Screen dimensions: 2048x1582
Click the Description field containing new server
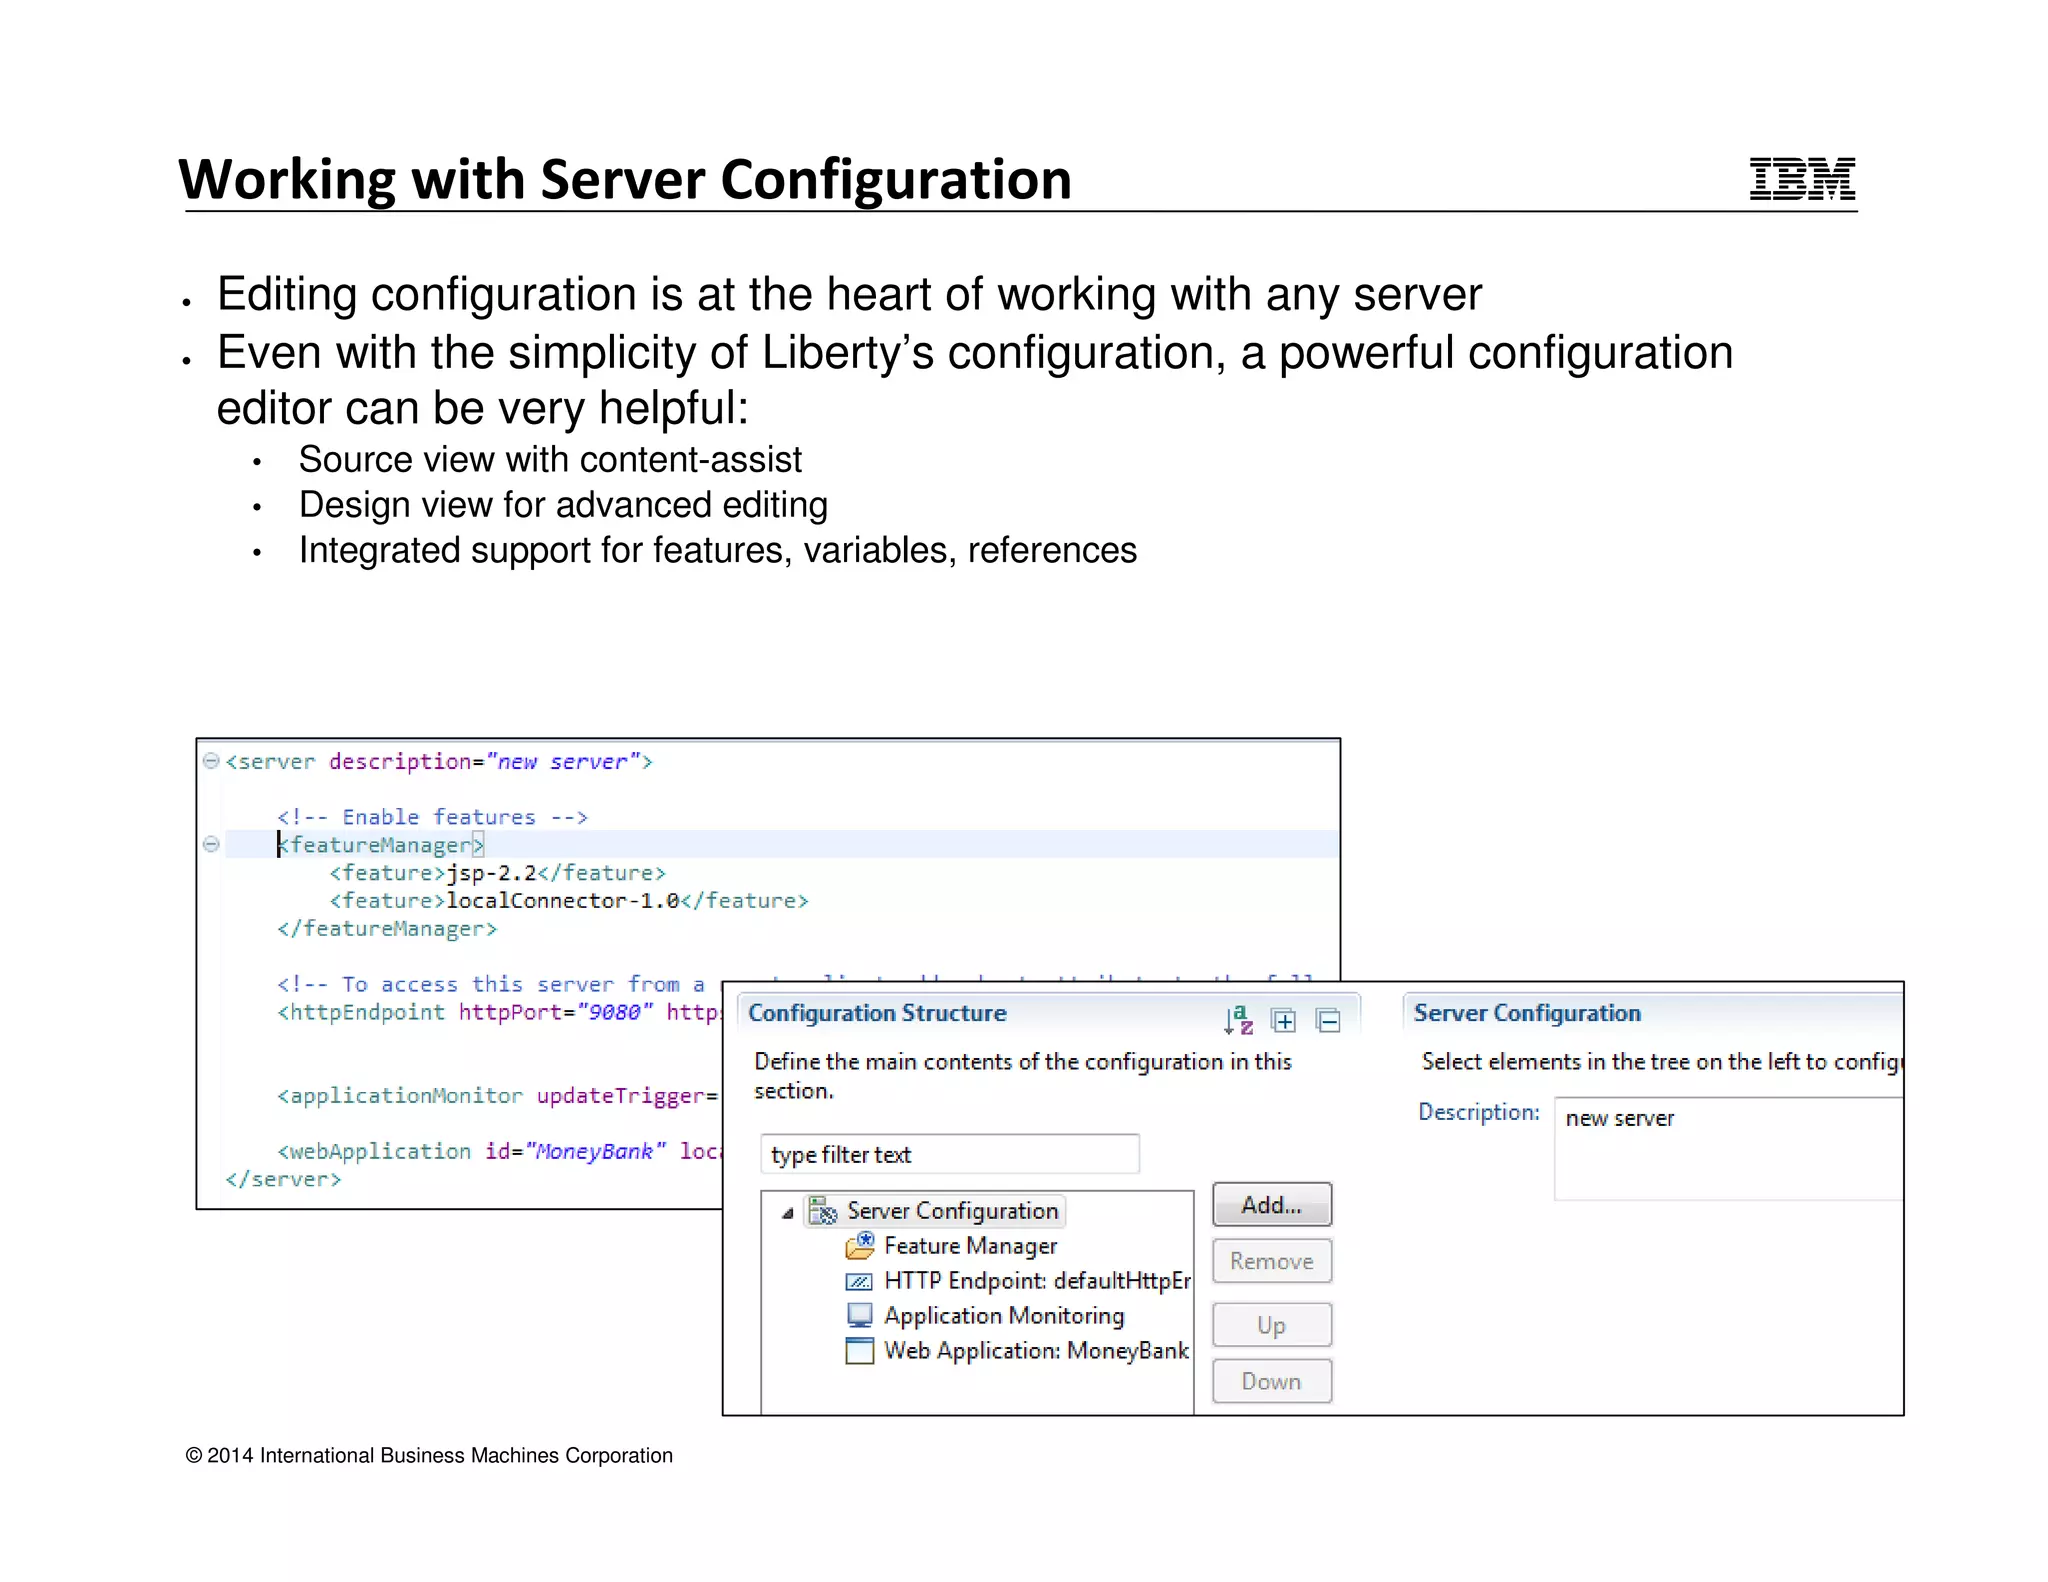pos(1729,1148)
